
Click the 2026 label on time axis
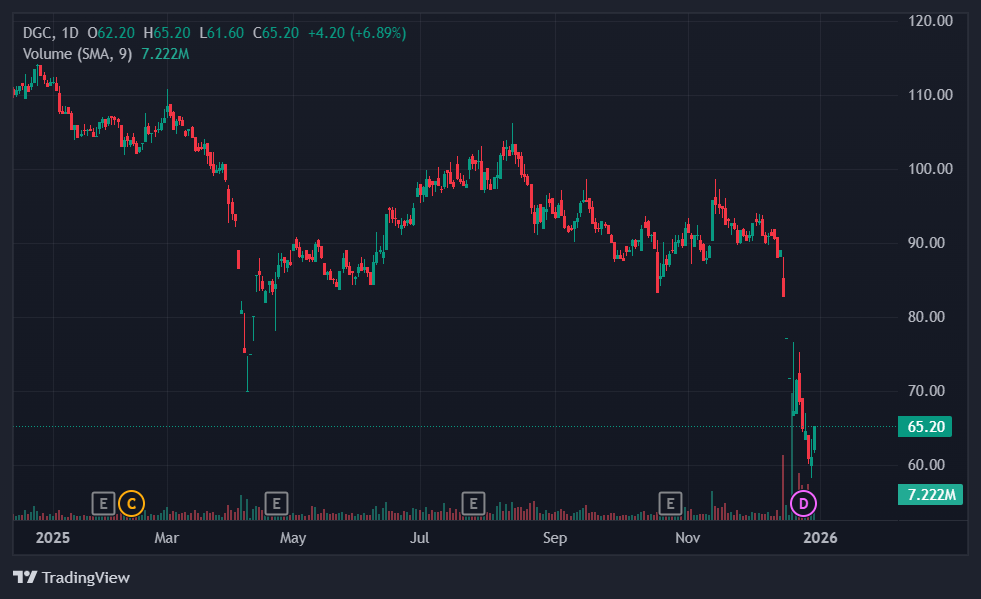[821, 538]
